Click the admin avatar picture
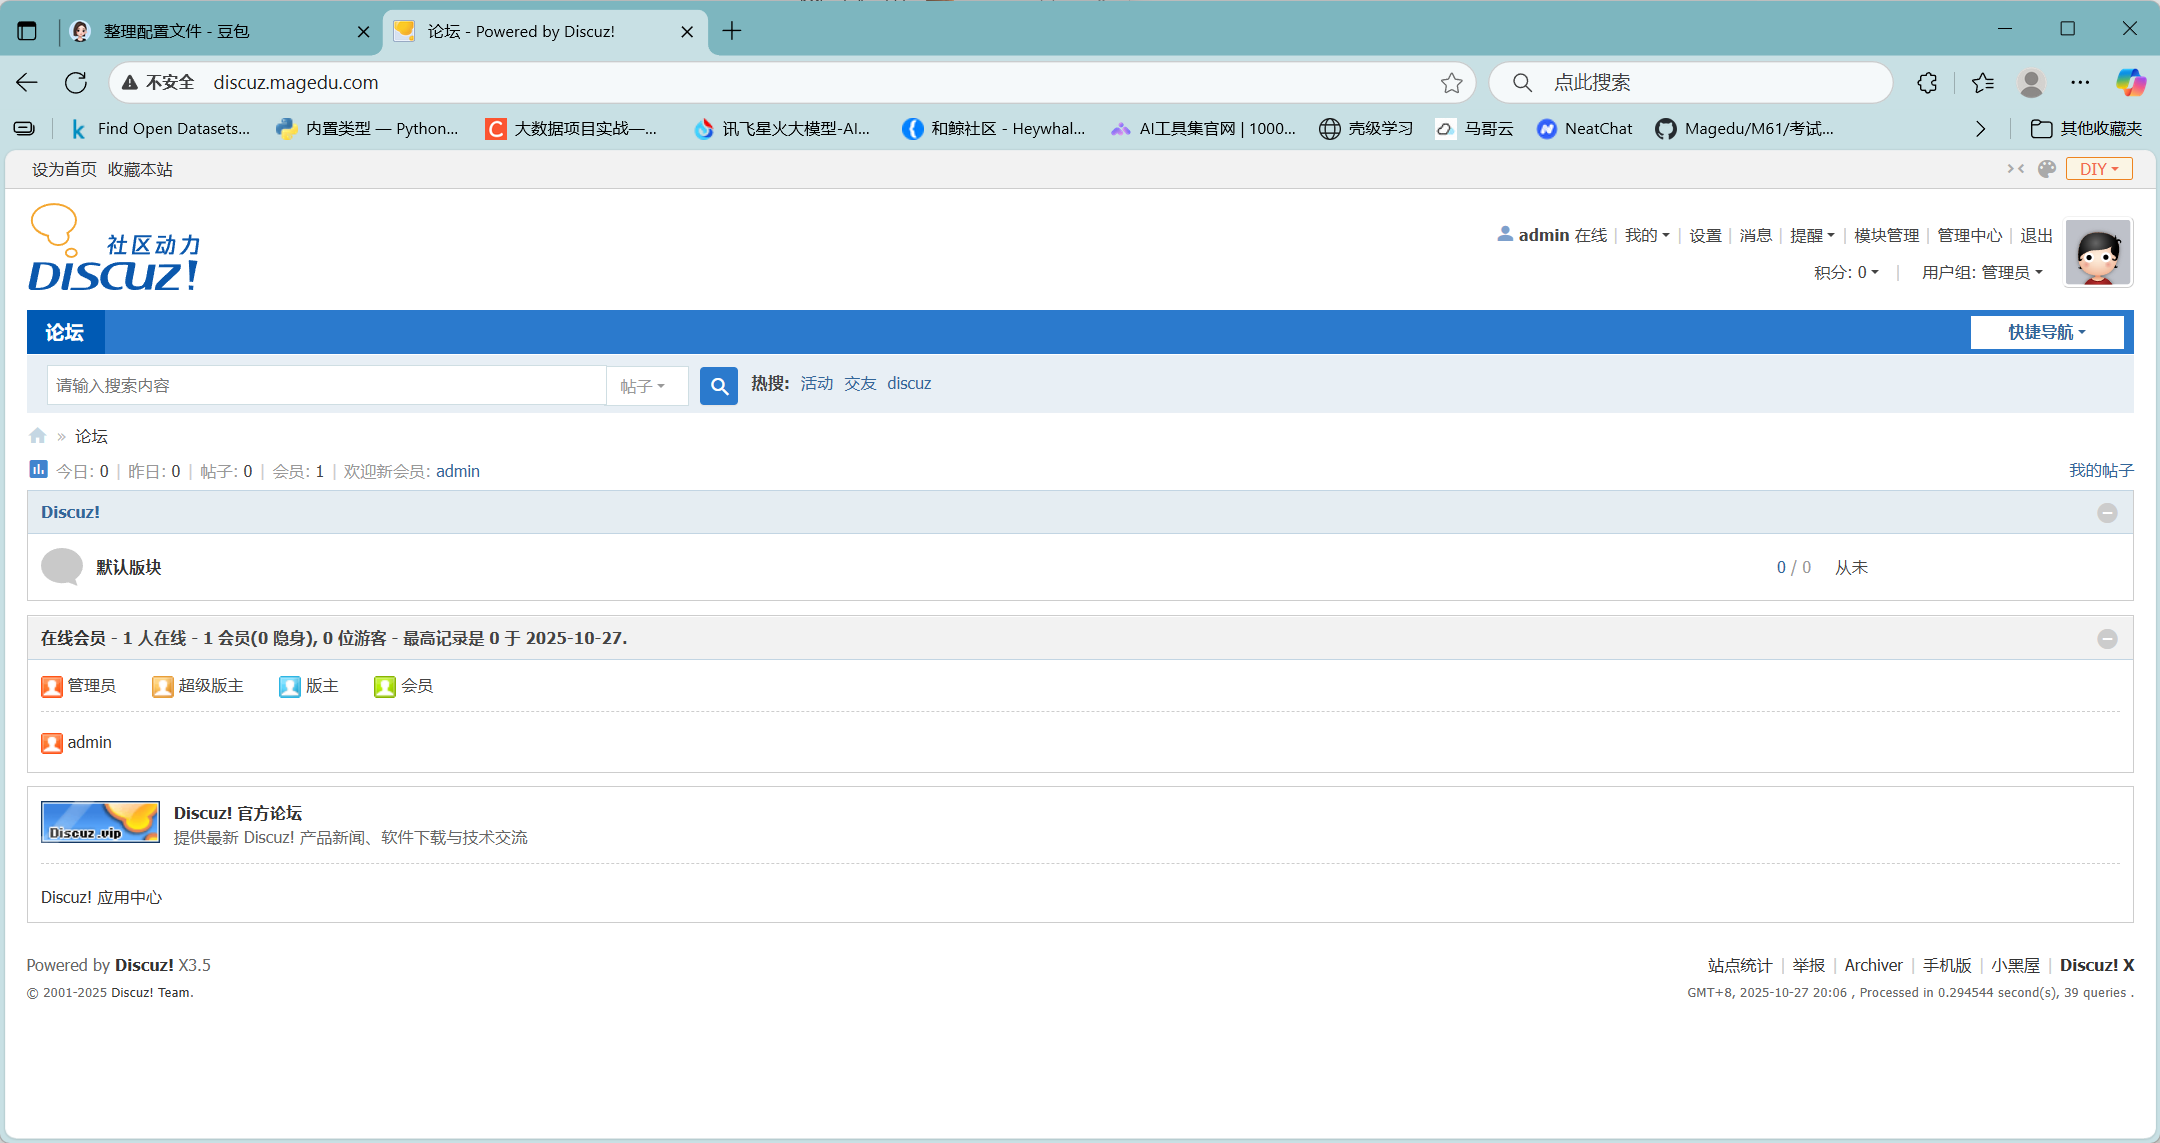 point(2098,253)
